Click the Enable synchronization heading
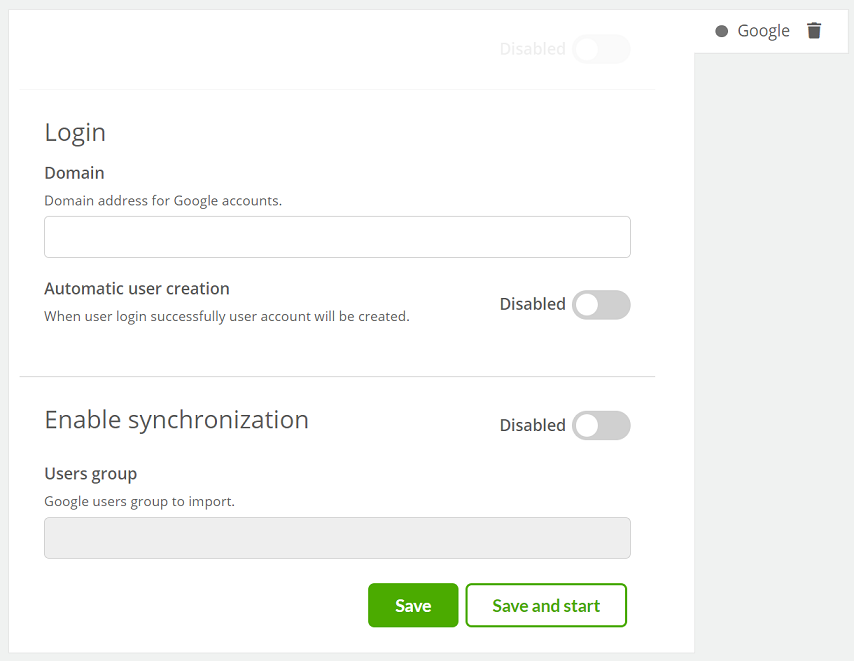Image resolution: width=854 pixels, height=661 pixels. (x=176, y=420)
